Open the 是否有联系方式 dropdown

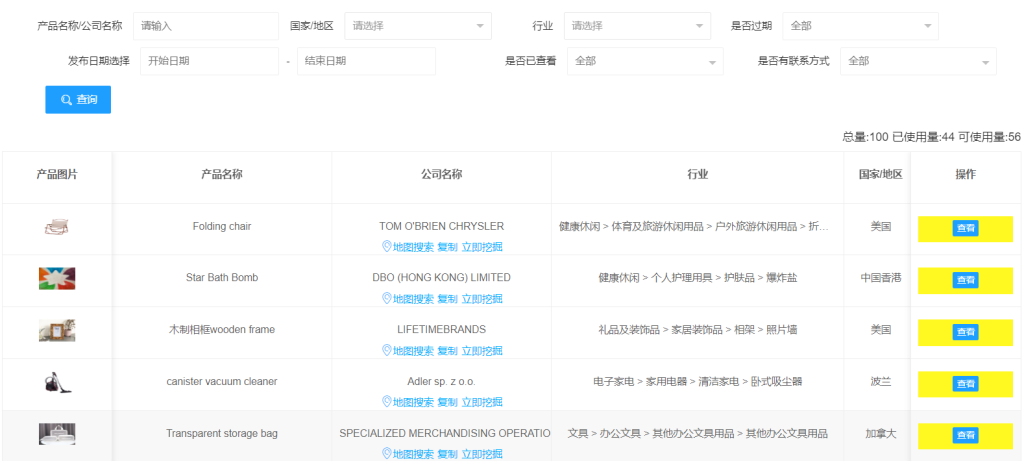(917, 61)
